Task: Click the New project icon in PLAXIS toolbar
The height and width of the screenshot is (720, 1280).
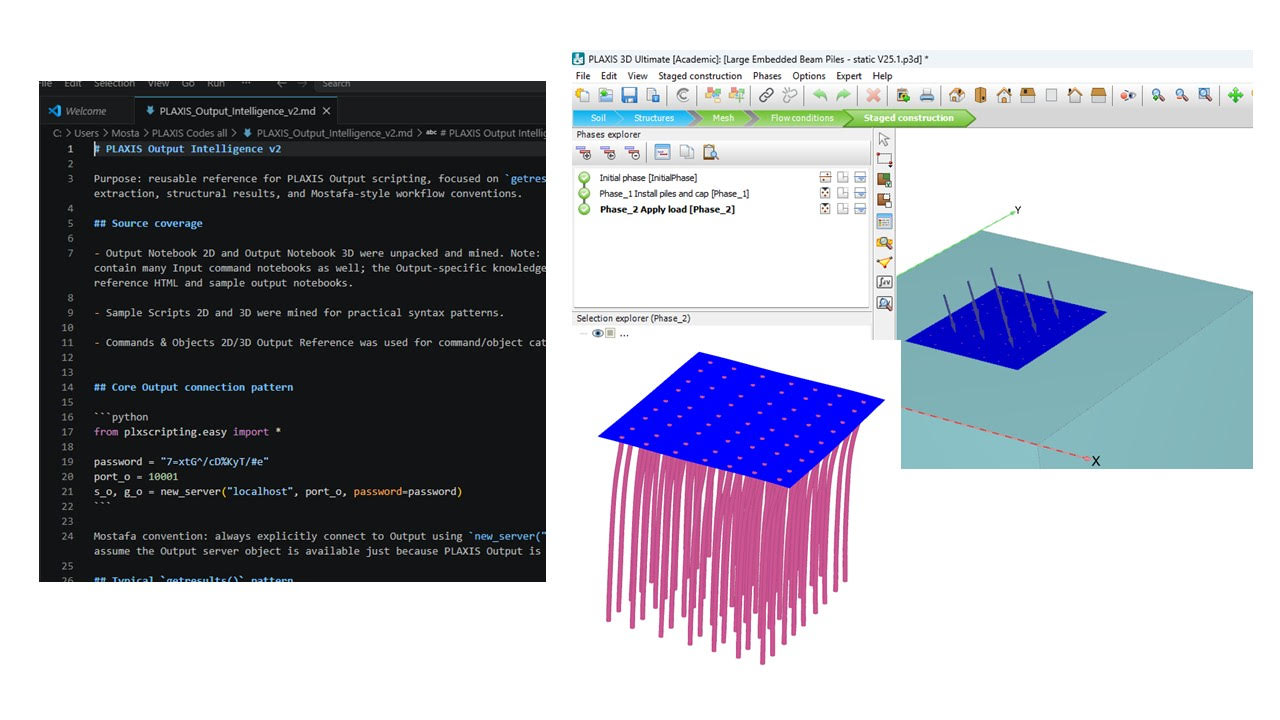Action: [x=583, y=95]
